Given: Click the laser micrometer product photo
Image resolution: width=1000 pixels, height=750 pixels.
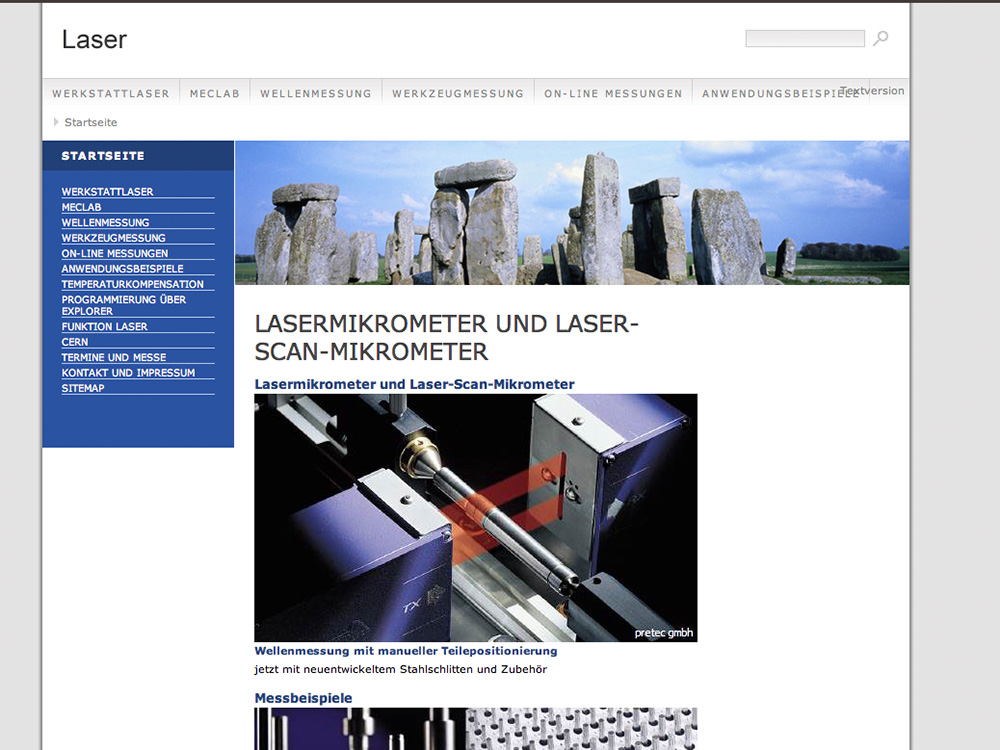Looking at the screenshot, I should 475,517.
